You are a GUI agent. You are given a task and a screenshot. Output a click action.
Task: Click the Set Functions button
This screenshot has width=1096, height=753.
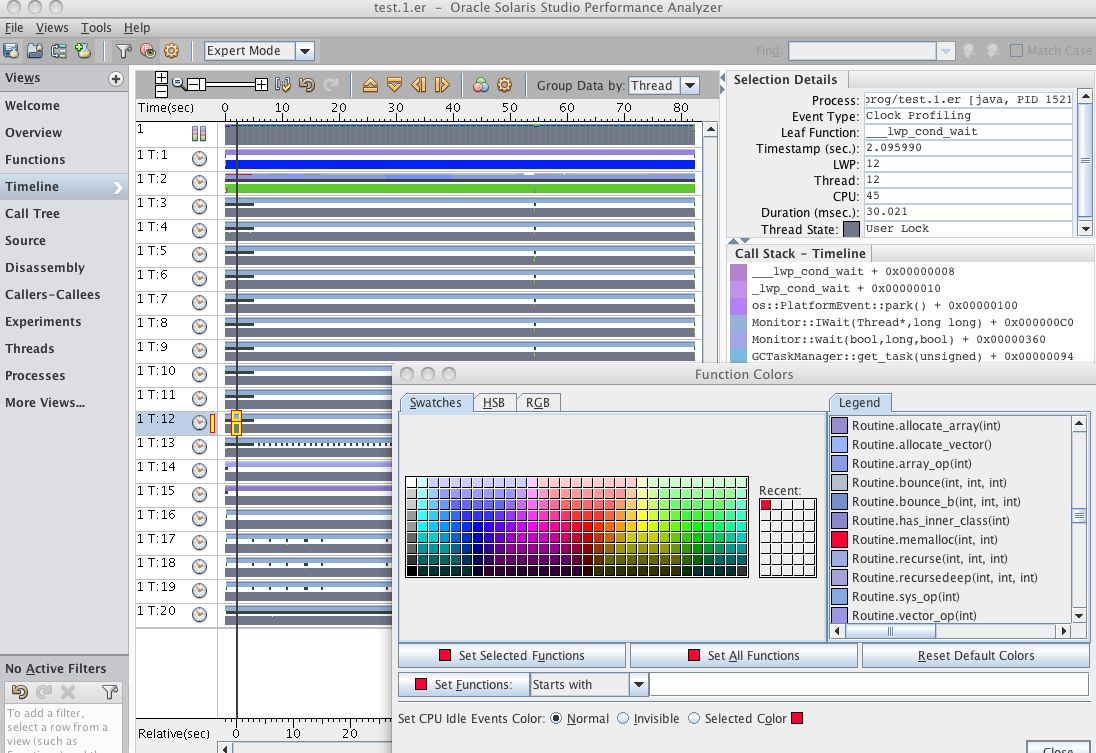coord(463,684)
